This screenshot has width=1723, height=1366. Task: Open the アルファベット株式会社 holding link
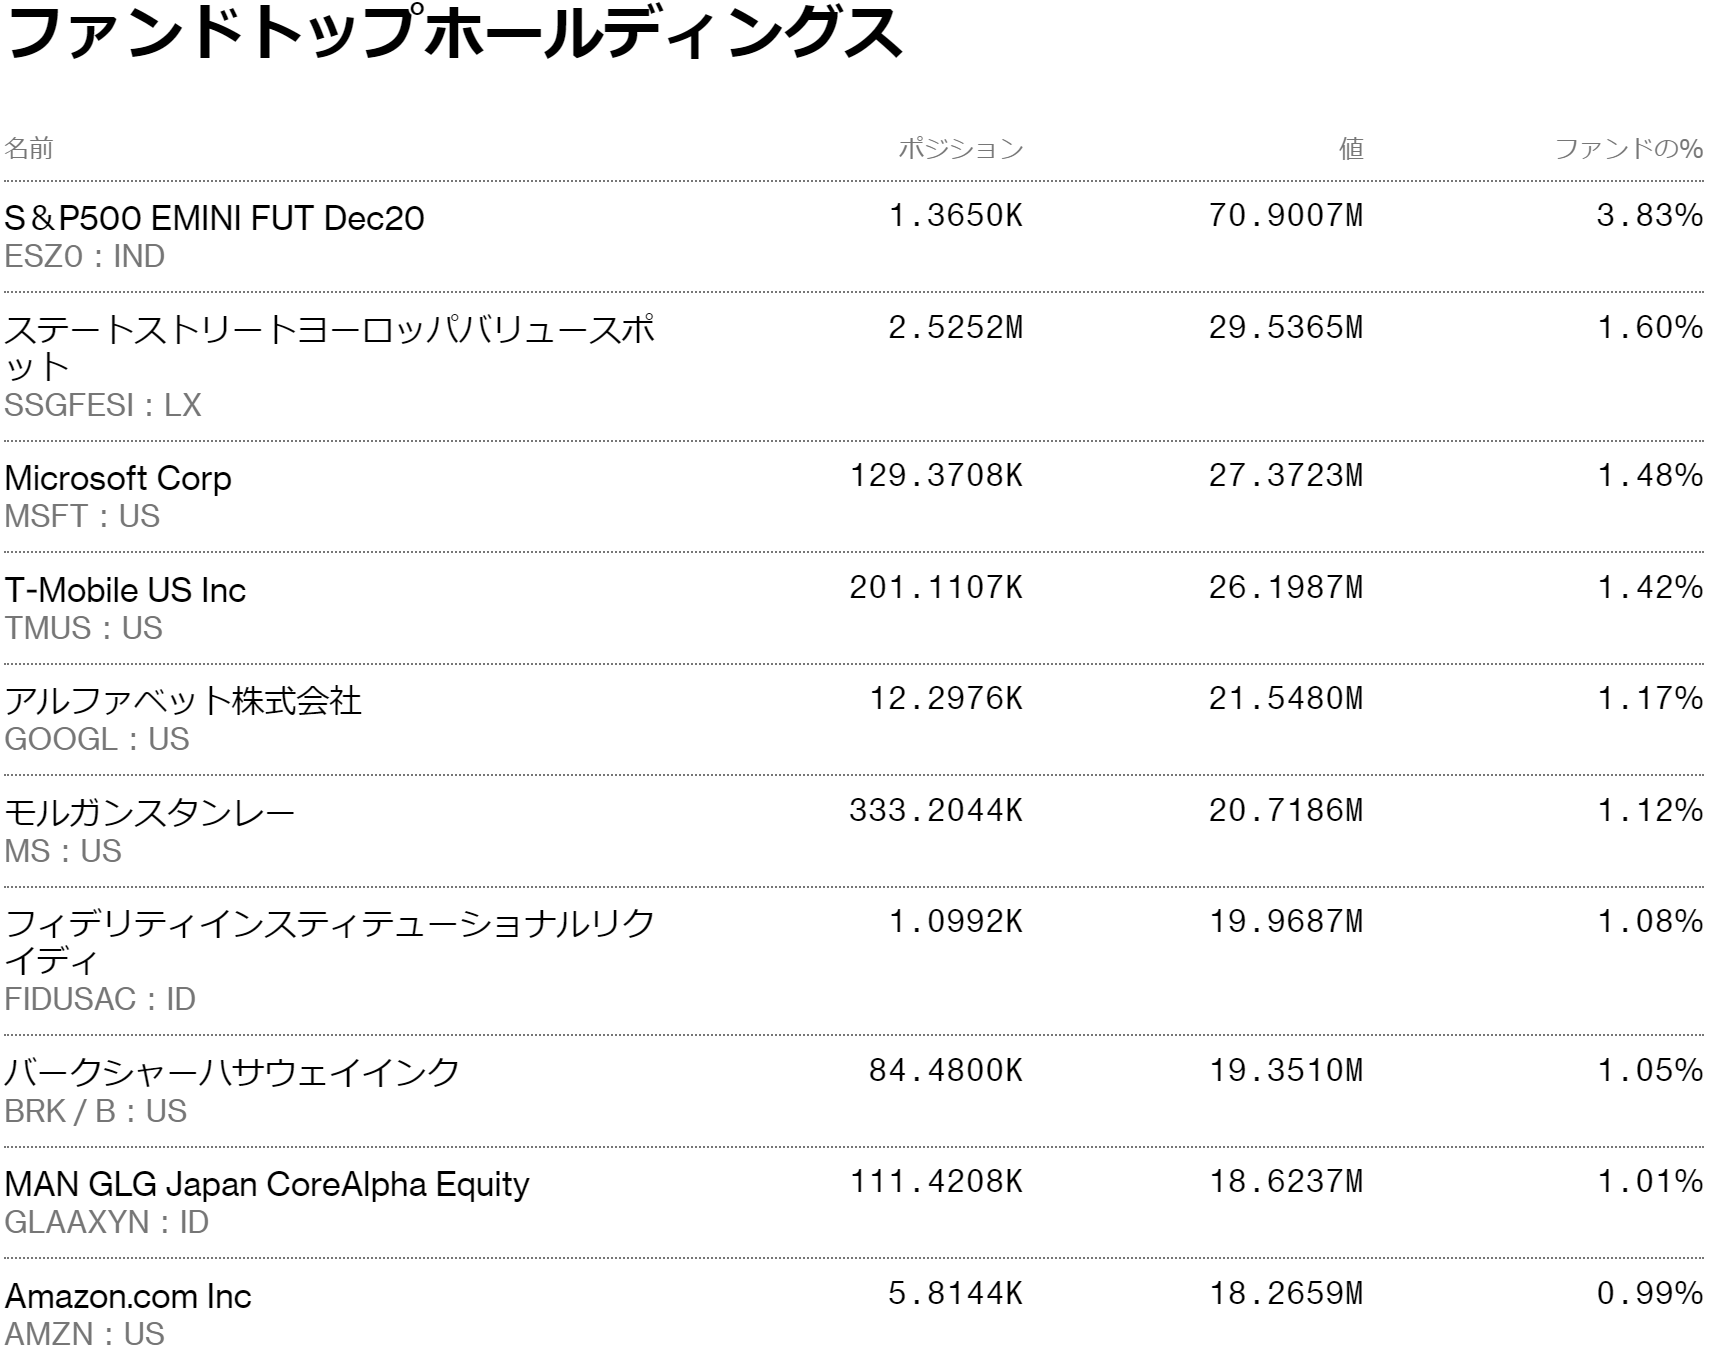(183, 700)
